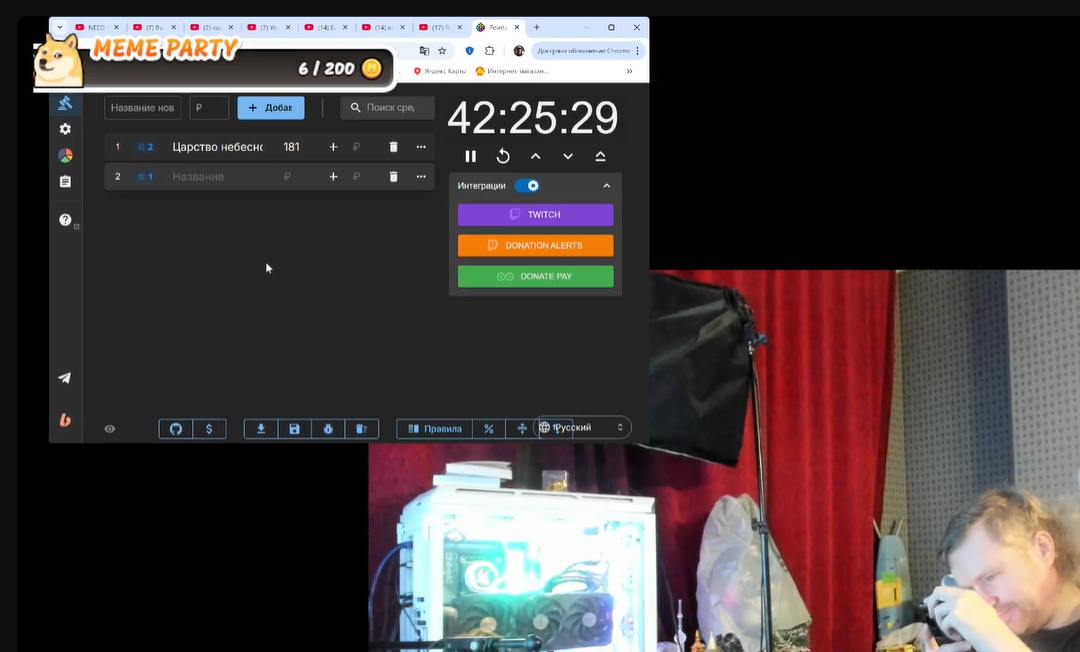Open the Chrome extensions puzzle icon
The width and height of the screenshot is (1080, 652).
coord(490,51)
